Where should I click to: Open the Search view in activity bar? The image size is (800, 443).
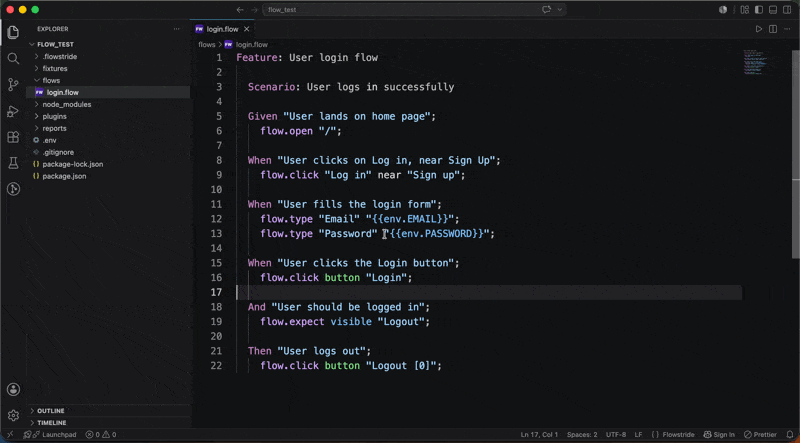pyautogui.click(x=13, y=58)
